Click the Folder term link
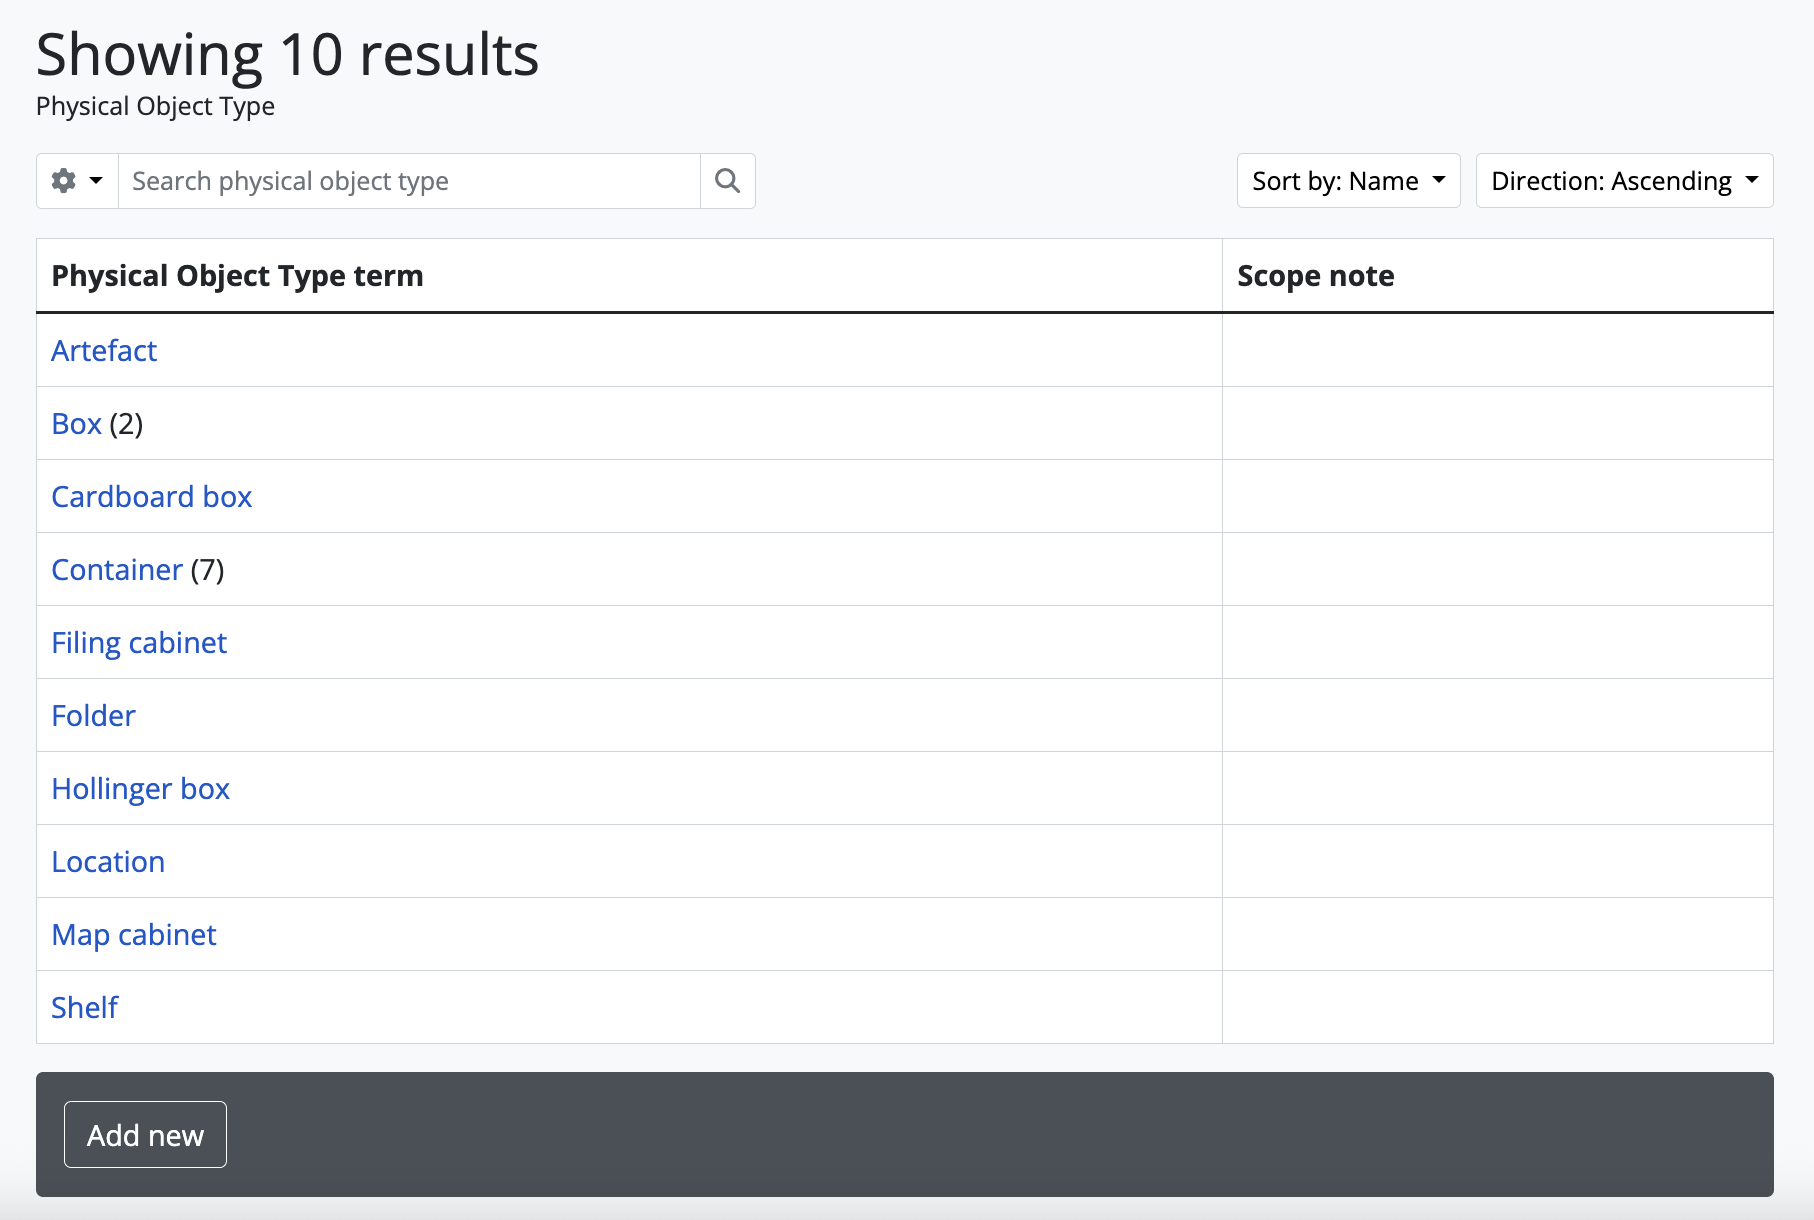The image size is (1814, 1220). [93, 716]
